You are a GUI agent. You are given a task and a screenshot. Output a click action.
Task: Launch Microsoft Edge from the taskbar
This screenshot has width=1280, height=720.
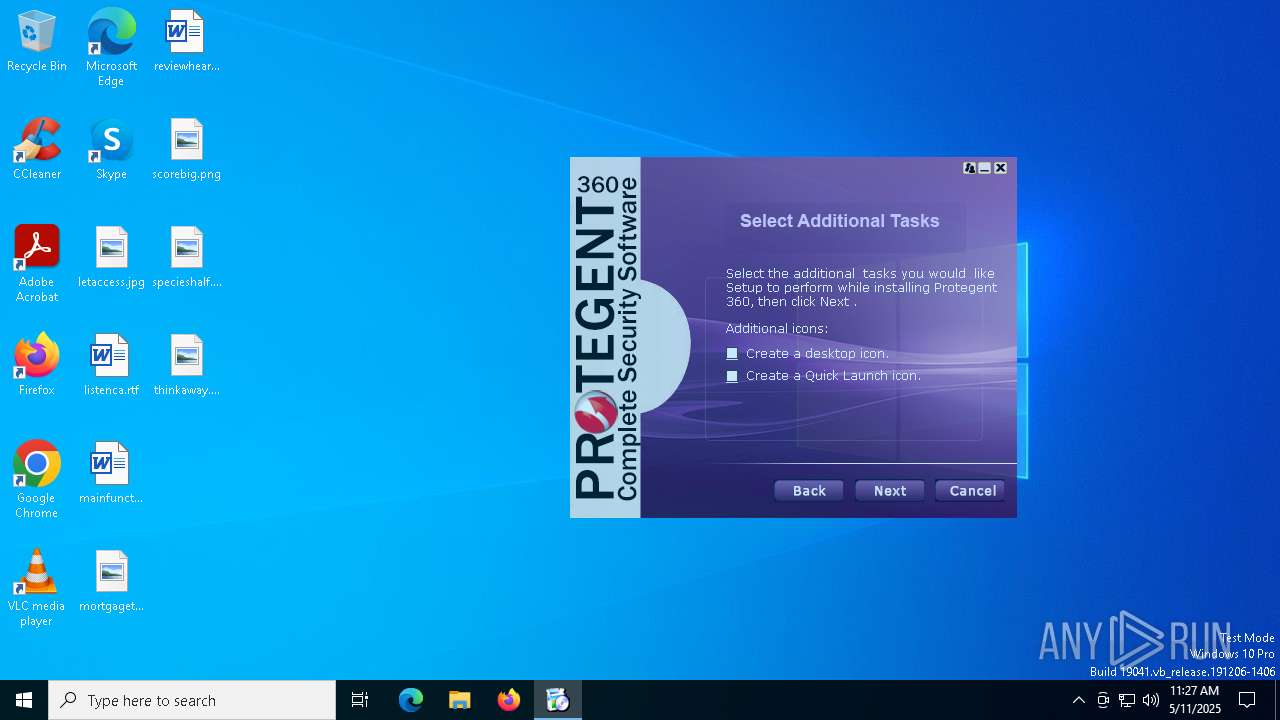point(411,700)
